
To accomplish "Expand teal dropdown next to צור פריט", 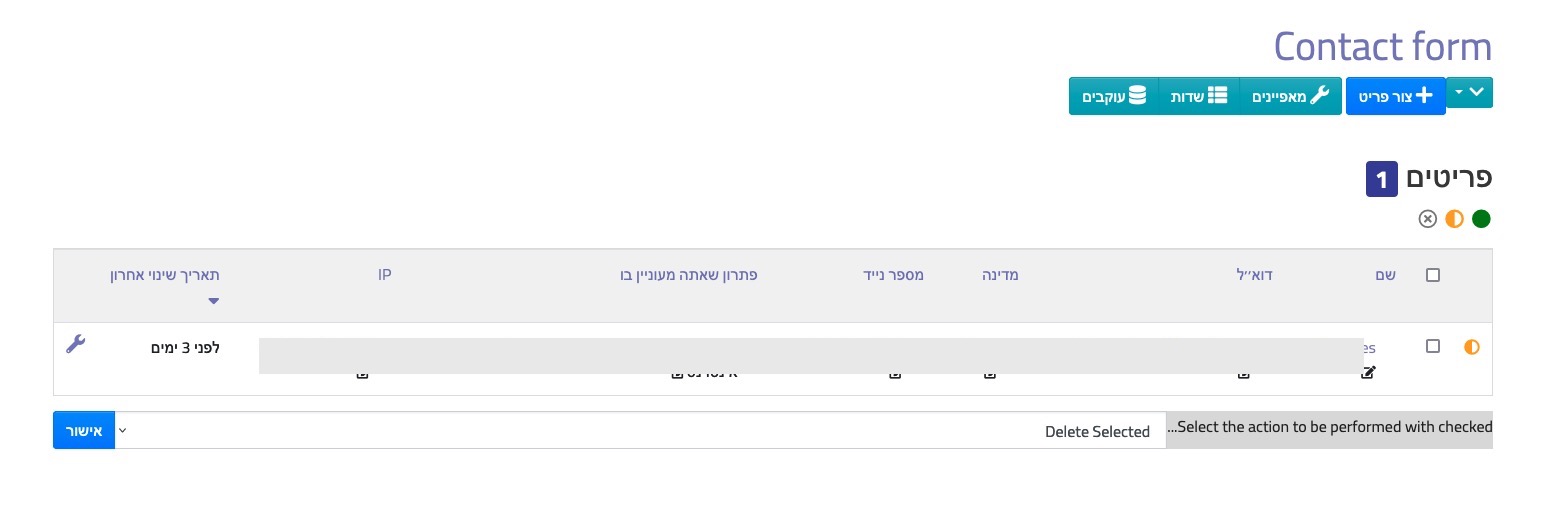I will (x=1469, y=92).
